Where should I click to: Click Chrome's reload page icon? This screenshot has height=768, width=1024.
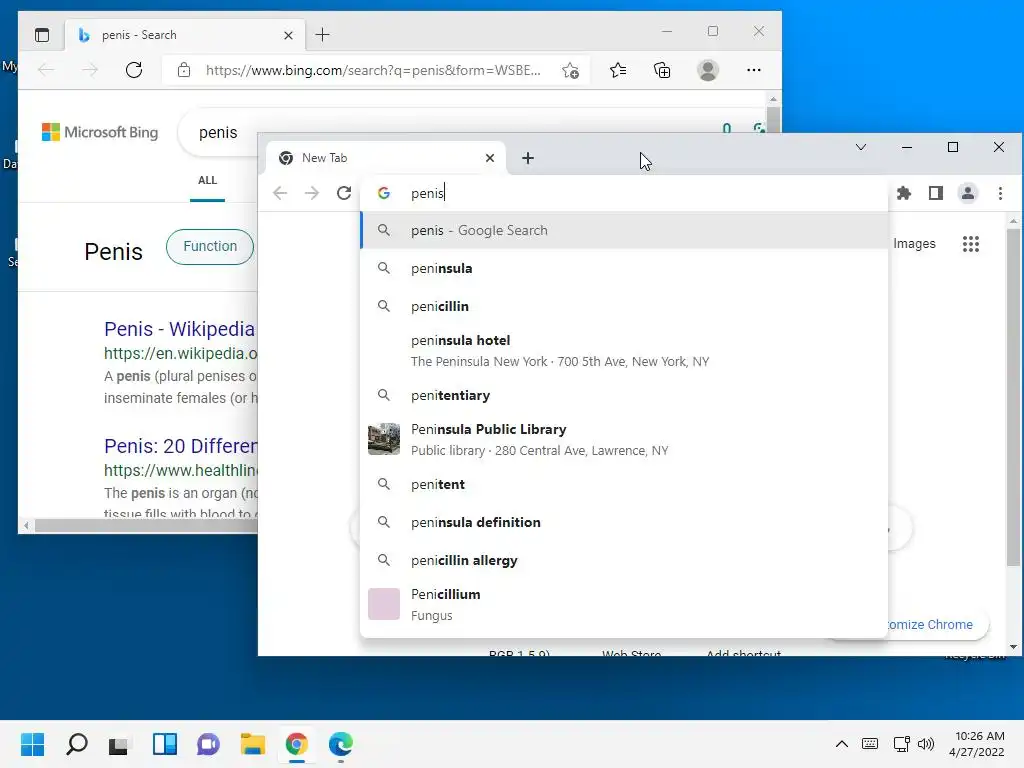point(344,193)
